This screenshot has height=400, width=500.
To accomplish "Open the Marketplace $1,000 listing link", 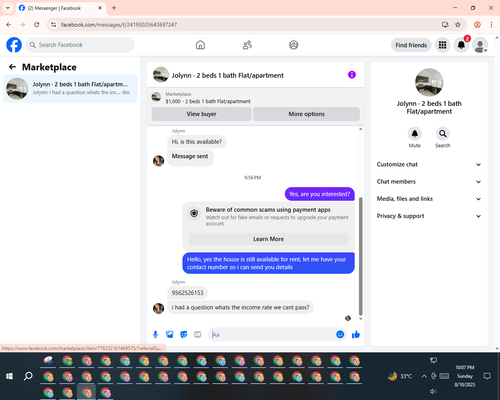I will coord(208,101).
